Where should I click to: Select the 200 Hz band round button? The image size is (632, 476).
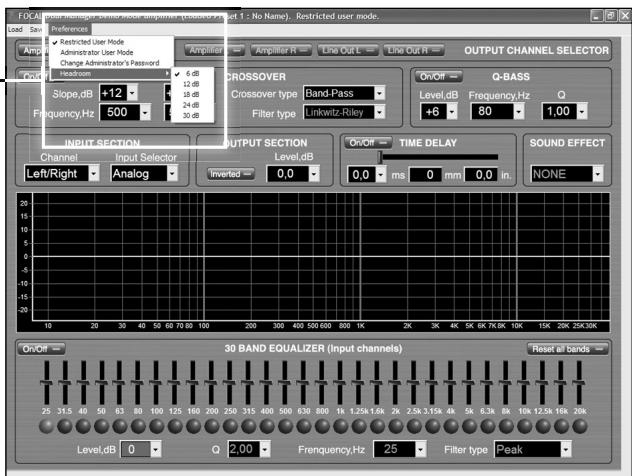click(x=212, y=426)
